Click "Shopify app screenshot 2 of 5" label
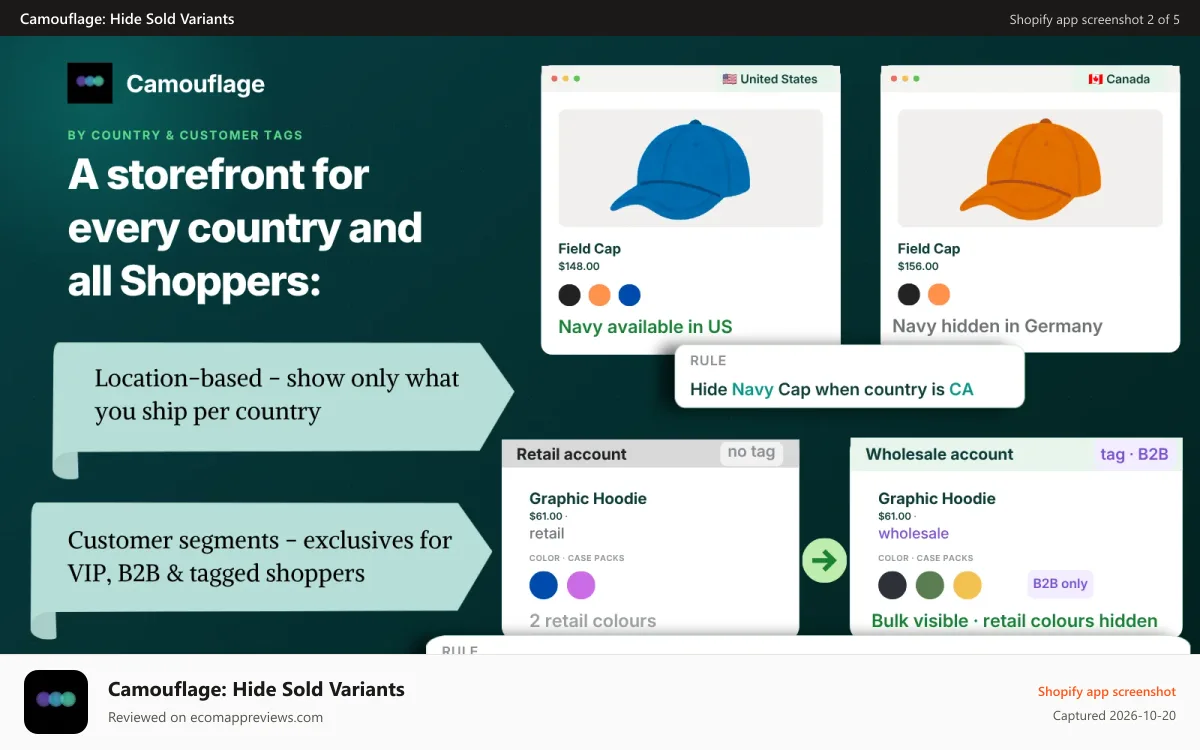1200x750 pixels. 1094,19
